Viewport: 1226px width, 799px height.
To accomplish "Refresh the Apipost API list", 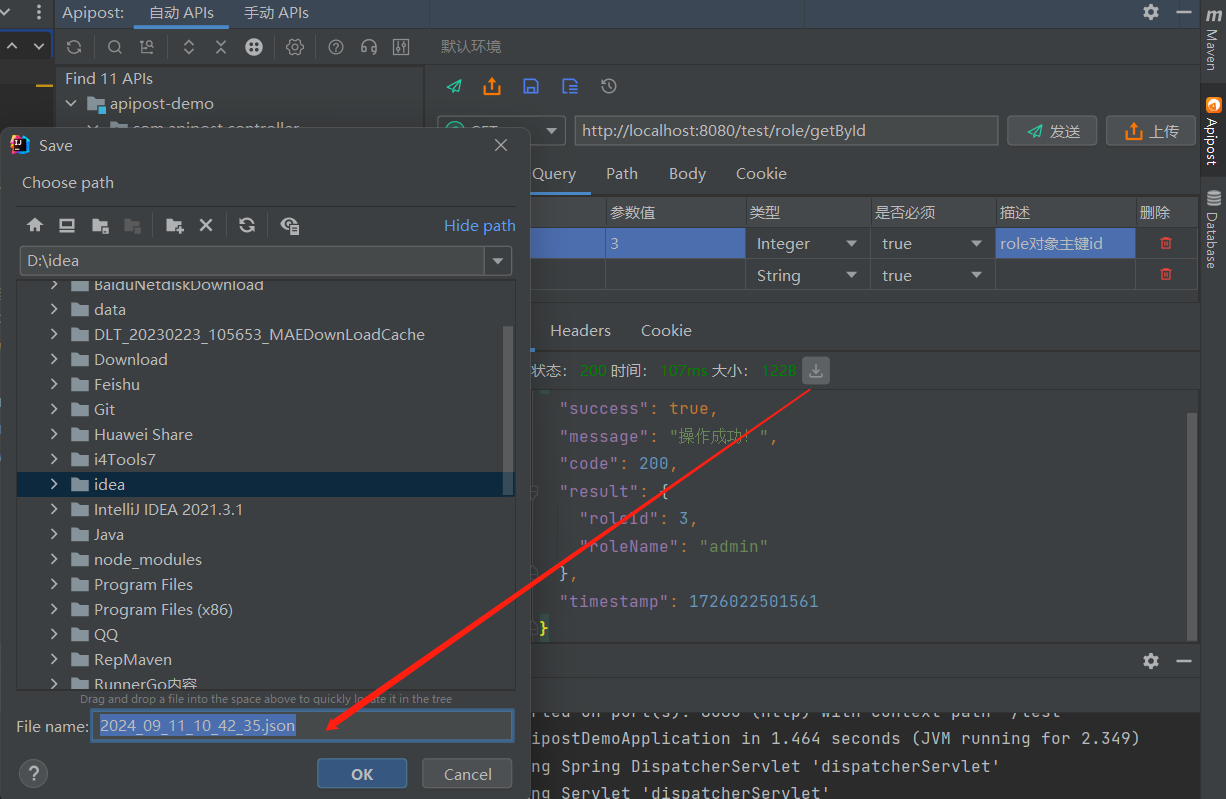I will pyautogui.click(x=74, y=47).
